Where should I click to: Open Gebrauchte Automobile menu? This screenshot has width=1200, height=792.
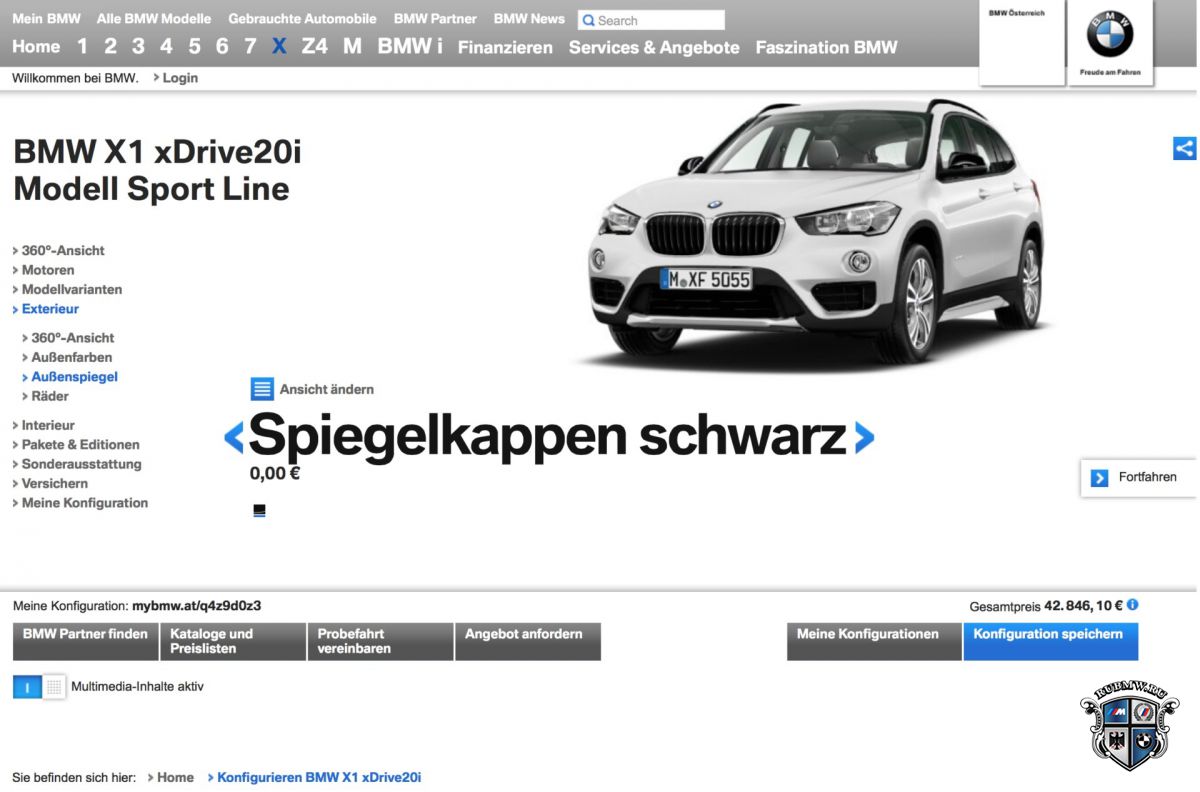302,19
